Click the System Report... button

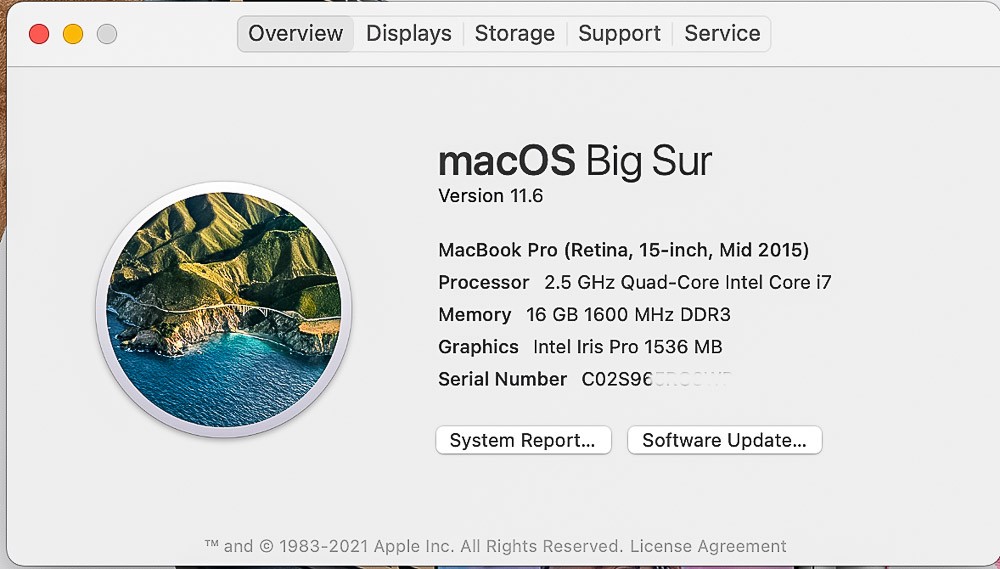pyautogui.click(x=523, y=440)
